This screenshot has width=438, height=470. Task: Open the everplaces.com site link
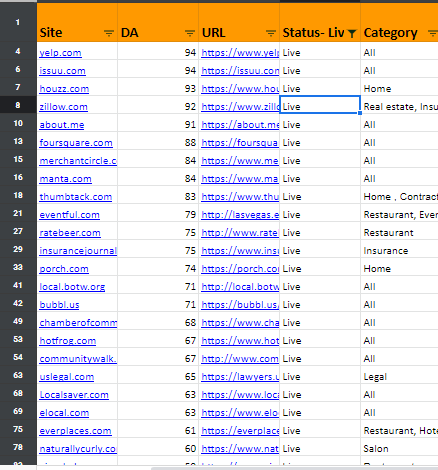[75, 431]
